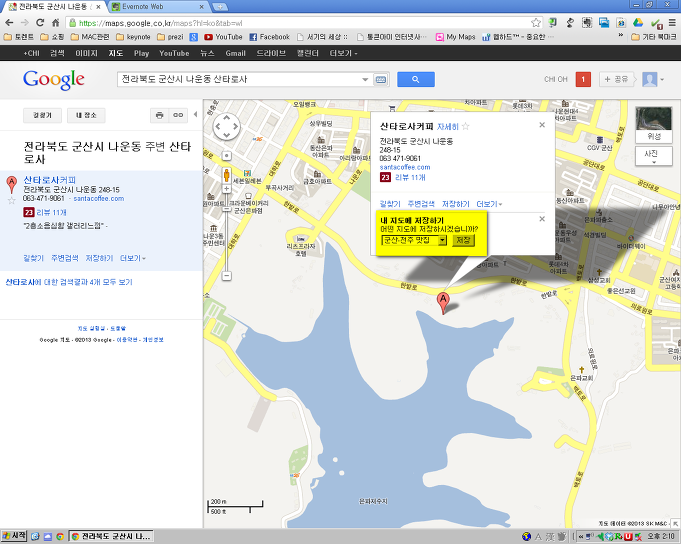Viewport: 681px width, 544px height.
Task: Zoom out with the minus button
Action: tap(226, 276)
